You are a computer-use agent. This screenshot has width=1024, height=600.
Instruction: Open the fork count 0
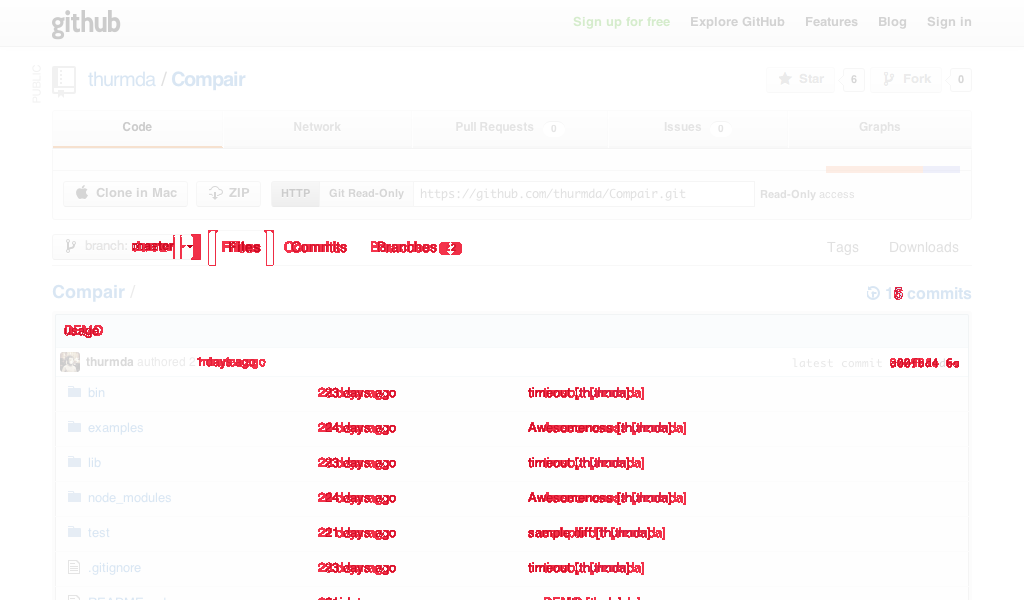tap(961, 79)
